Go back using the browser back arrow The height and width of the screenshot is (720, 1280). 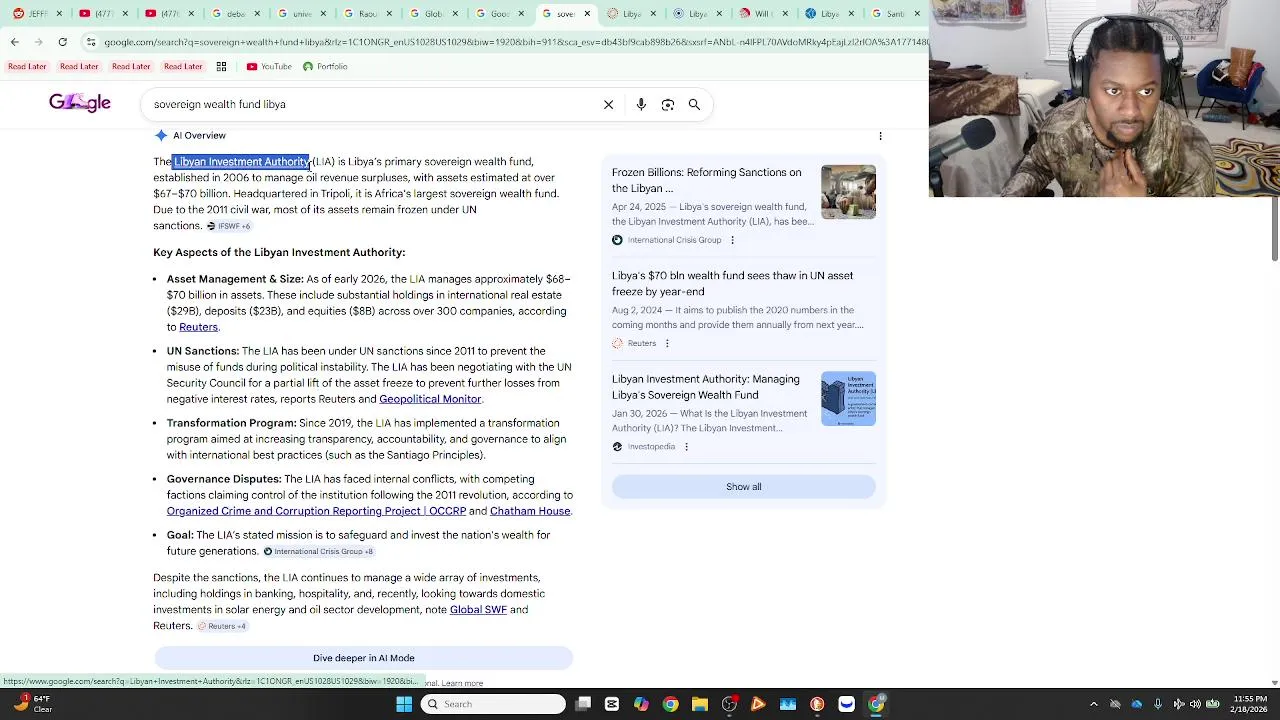click(x=14, y=42)
